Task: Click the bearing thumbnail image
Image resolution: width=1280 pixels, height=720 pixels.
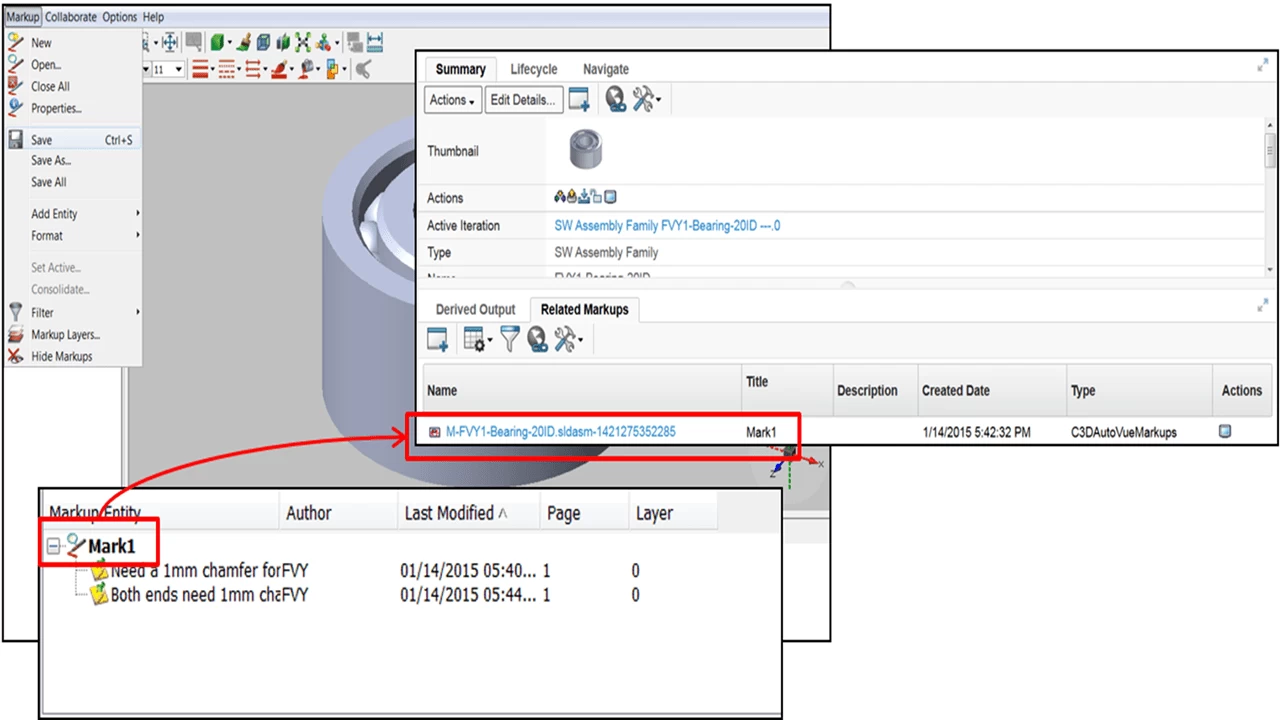Action: click(x=586, y=151)
